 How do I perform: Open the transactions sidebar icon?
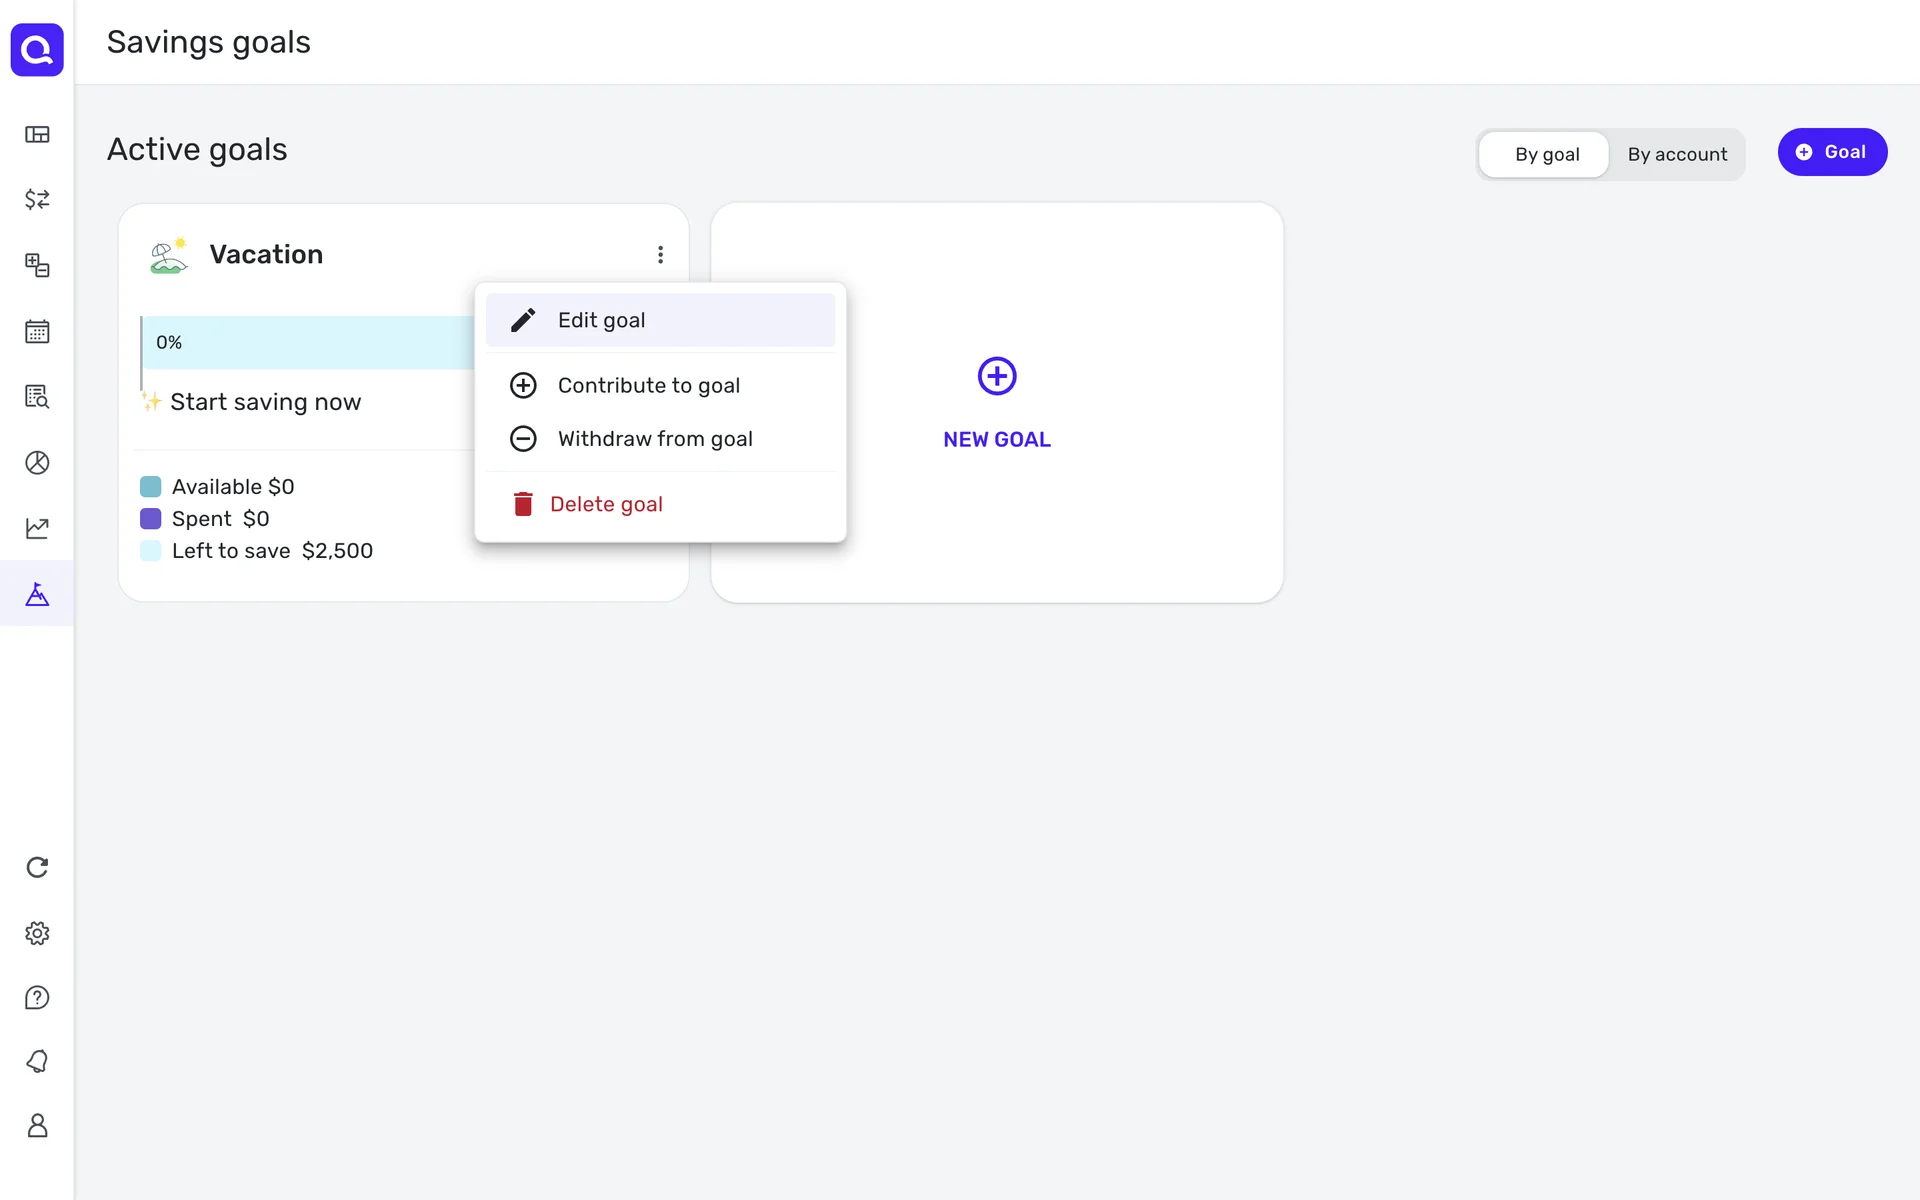click(37, 200)
